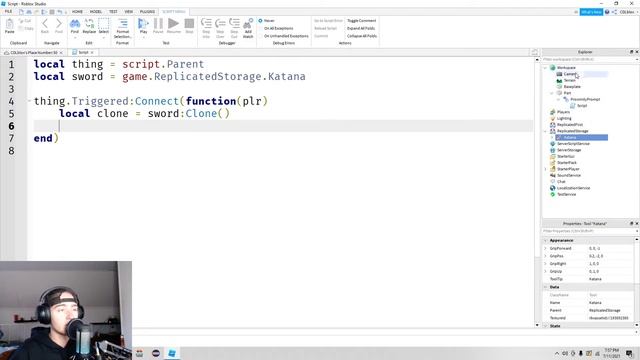Expand the StarterPlayer tree node
Image resolution: width=640 pixels, height=360 pixels.
click(x=545, y=169)
